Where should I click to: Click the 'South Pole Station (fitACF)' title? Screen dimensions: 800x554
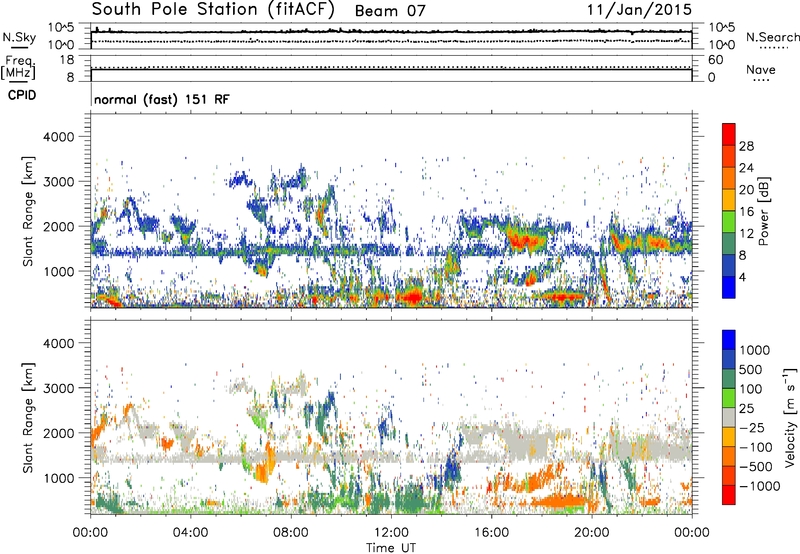(213, 9)
